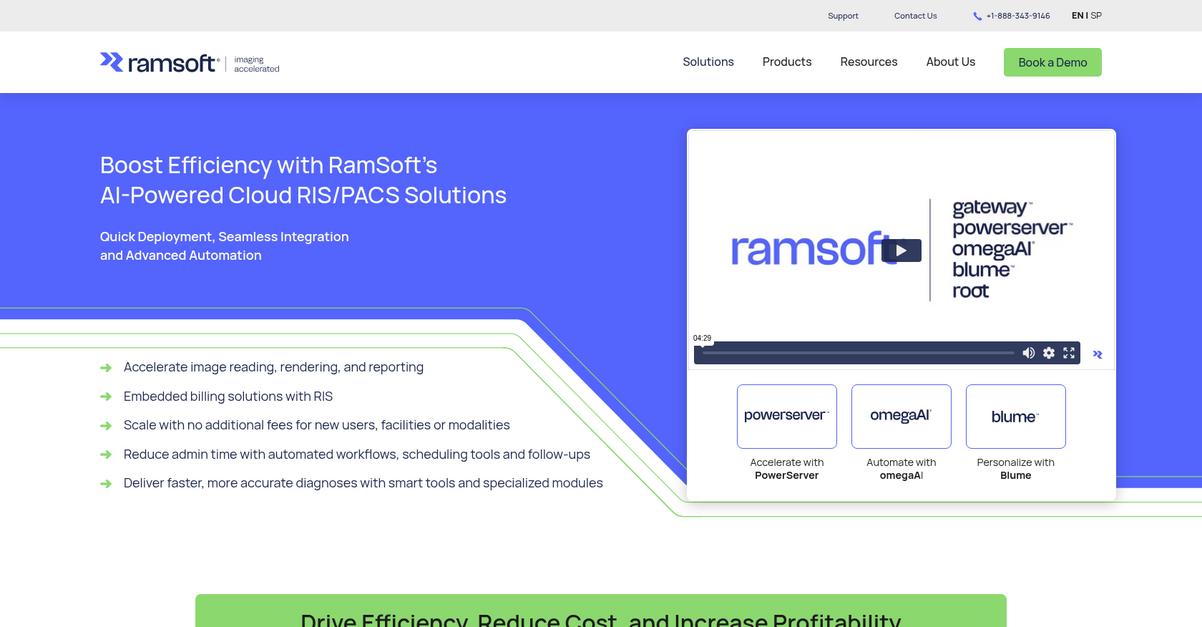Open the Contact Us link
The width and height of the screenshot is (1202, 627).
[x=915, y=16]
